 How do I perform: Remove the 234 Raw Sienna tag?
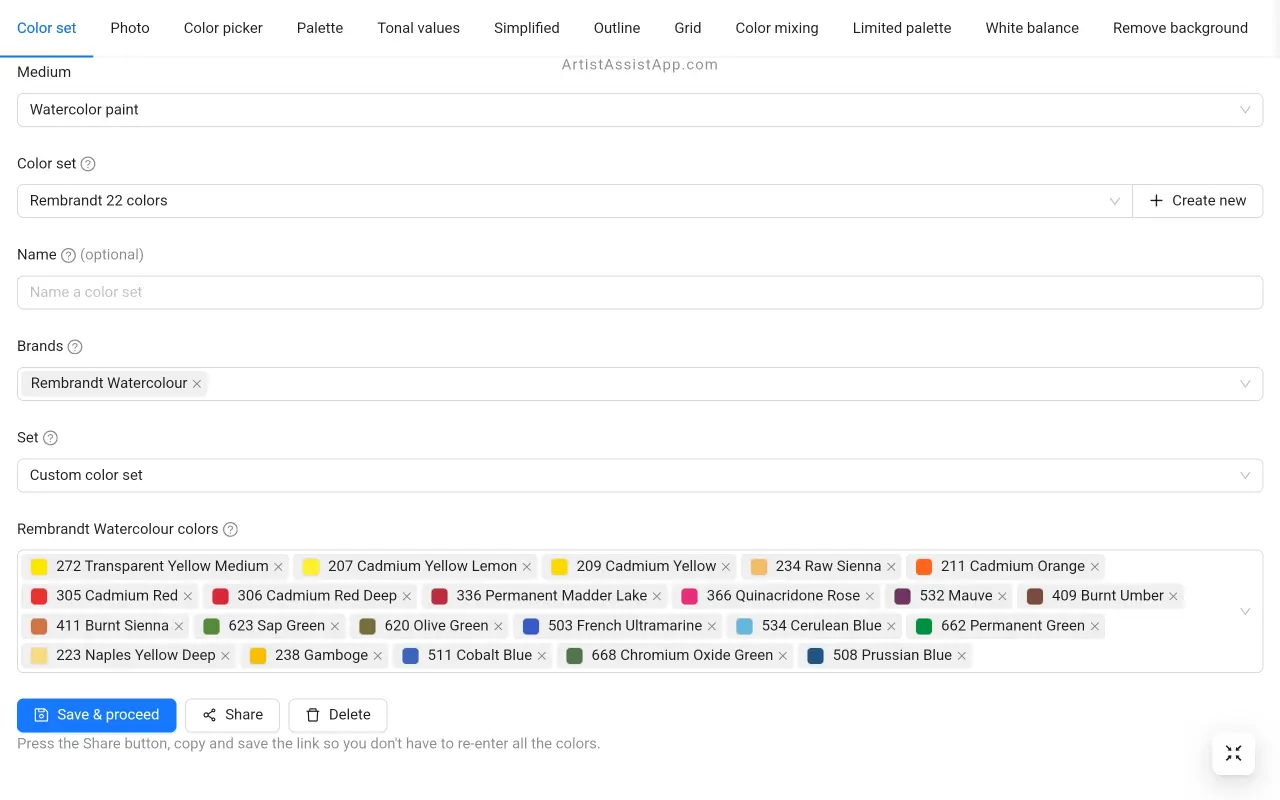click(891, 567)
